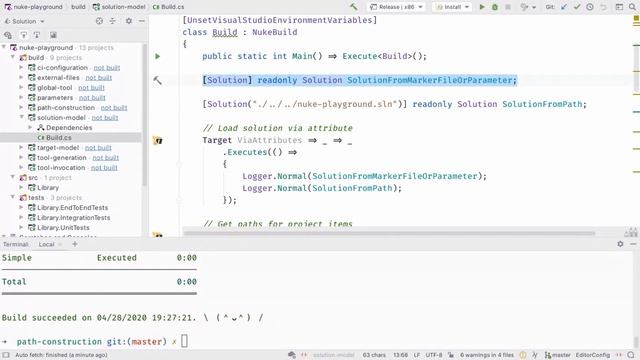Expand the Library.UnitTests project

(x=21, y=227)
